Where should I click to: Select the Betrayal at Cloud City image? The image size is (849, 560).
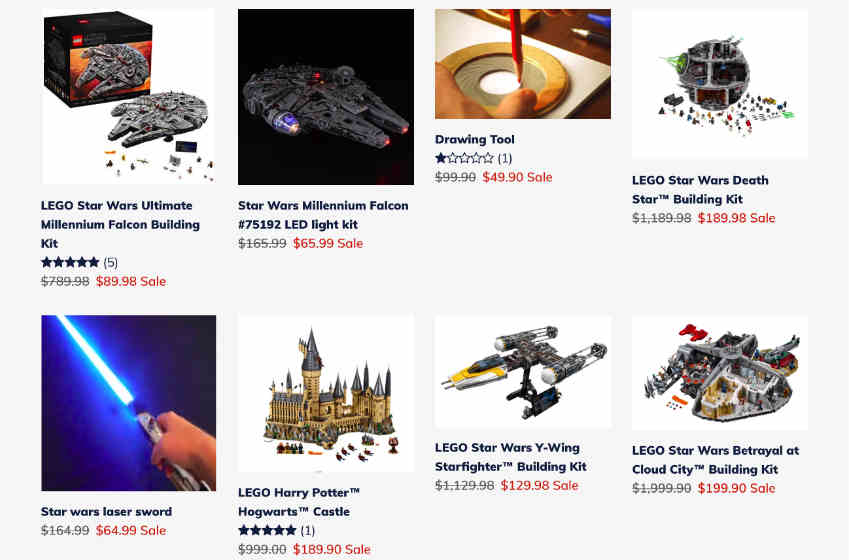720,373
